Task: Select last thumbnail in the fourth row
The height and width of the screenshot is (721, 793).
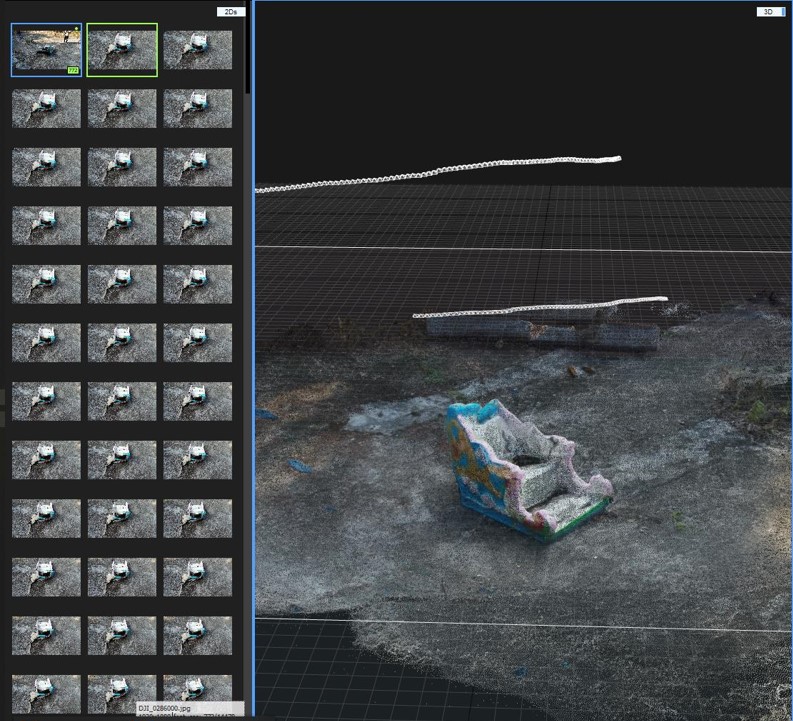Action: (x=198, y=226)
